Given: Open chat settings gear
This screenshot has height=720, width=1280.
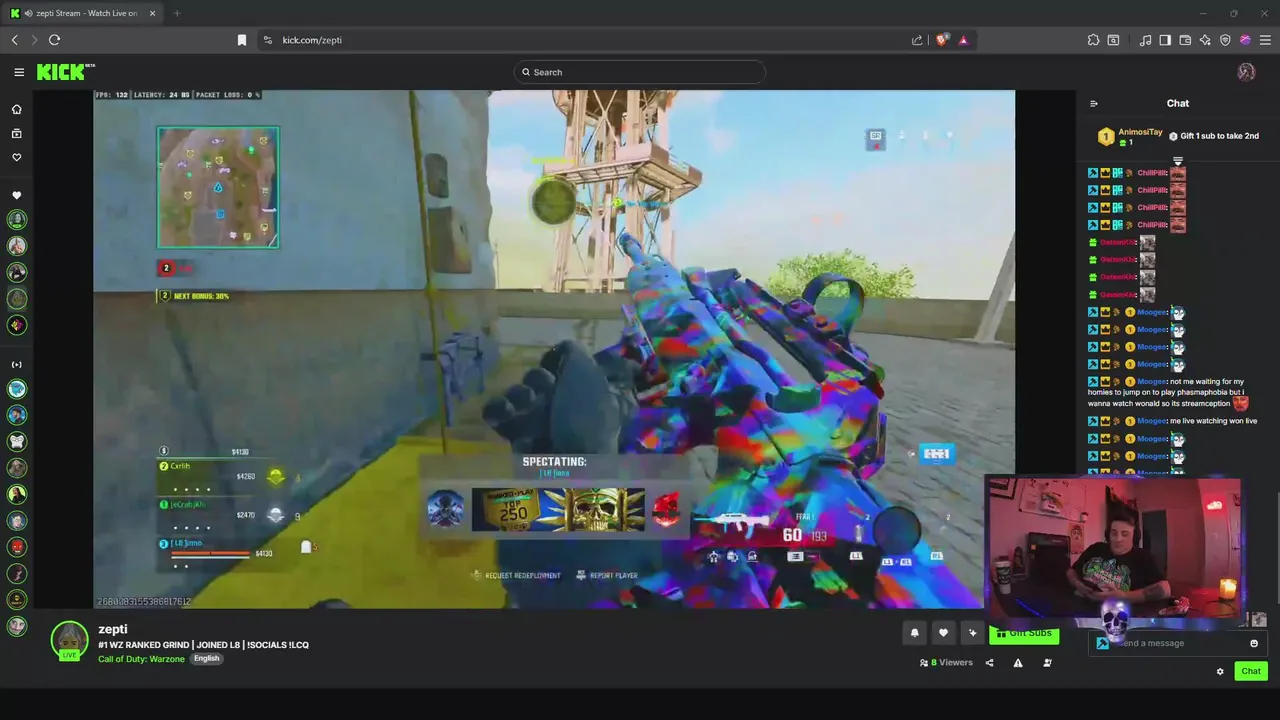Looking at the screenshot, I should coord(1220,671).
